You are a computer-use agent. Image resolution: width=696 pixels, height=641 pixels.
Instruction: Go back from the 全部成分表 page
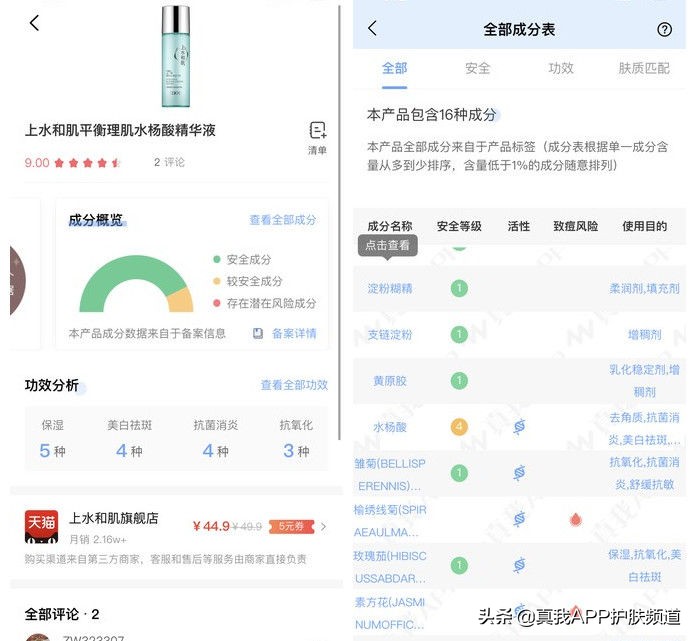click(x=372, y=28)
